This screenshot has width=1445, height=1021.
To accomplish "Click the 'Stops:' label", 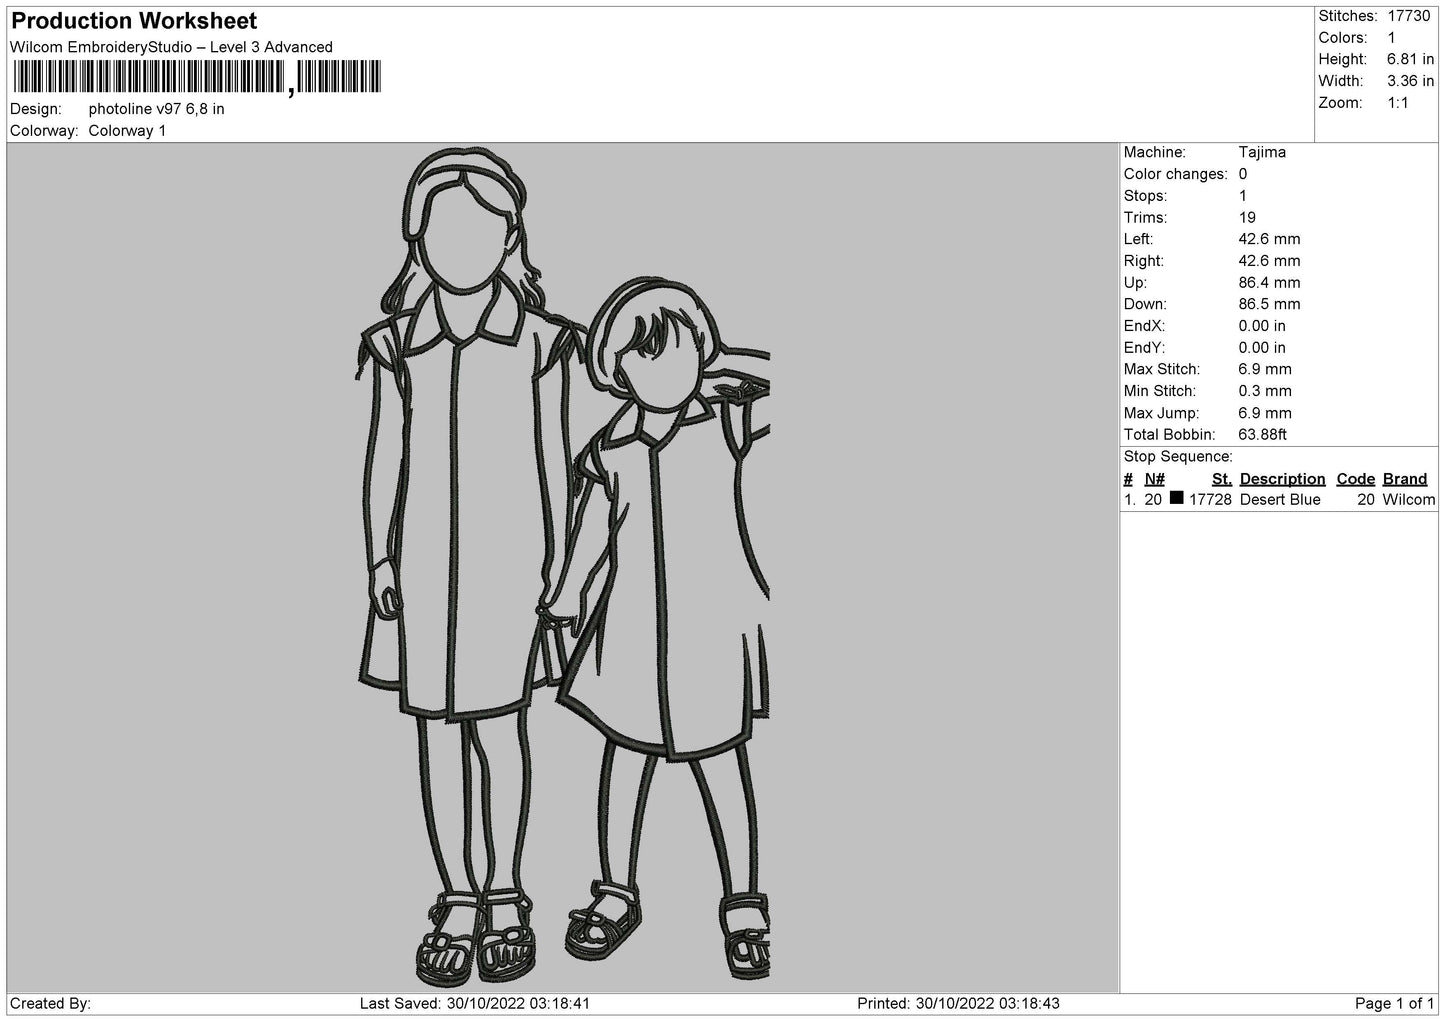I will [x=1146, y=196].
